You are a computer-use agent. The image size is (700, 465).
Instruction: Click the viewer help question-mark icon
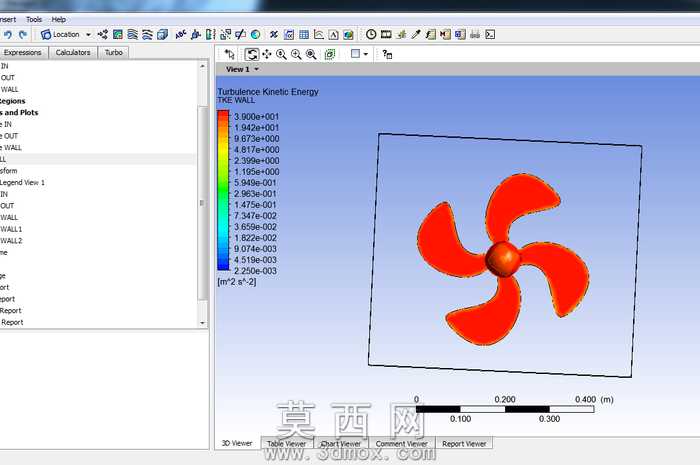coord(388,54)
